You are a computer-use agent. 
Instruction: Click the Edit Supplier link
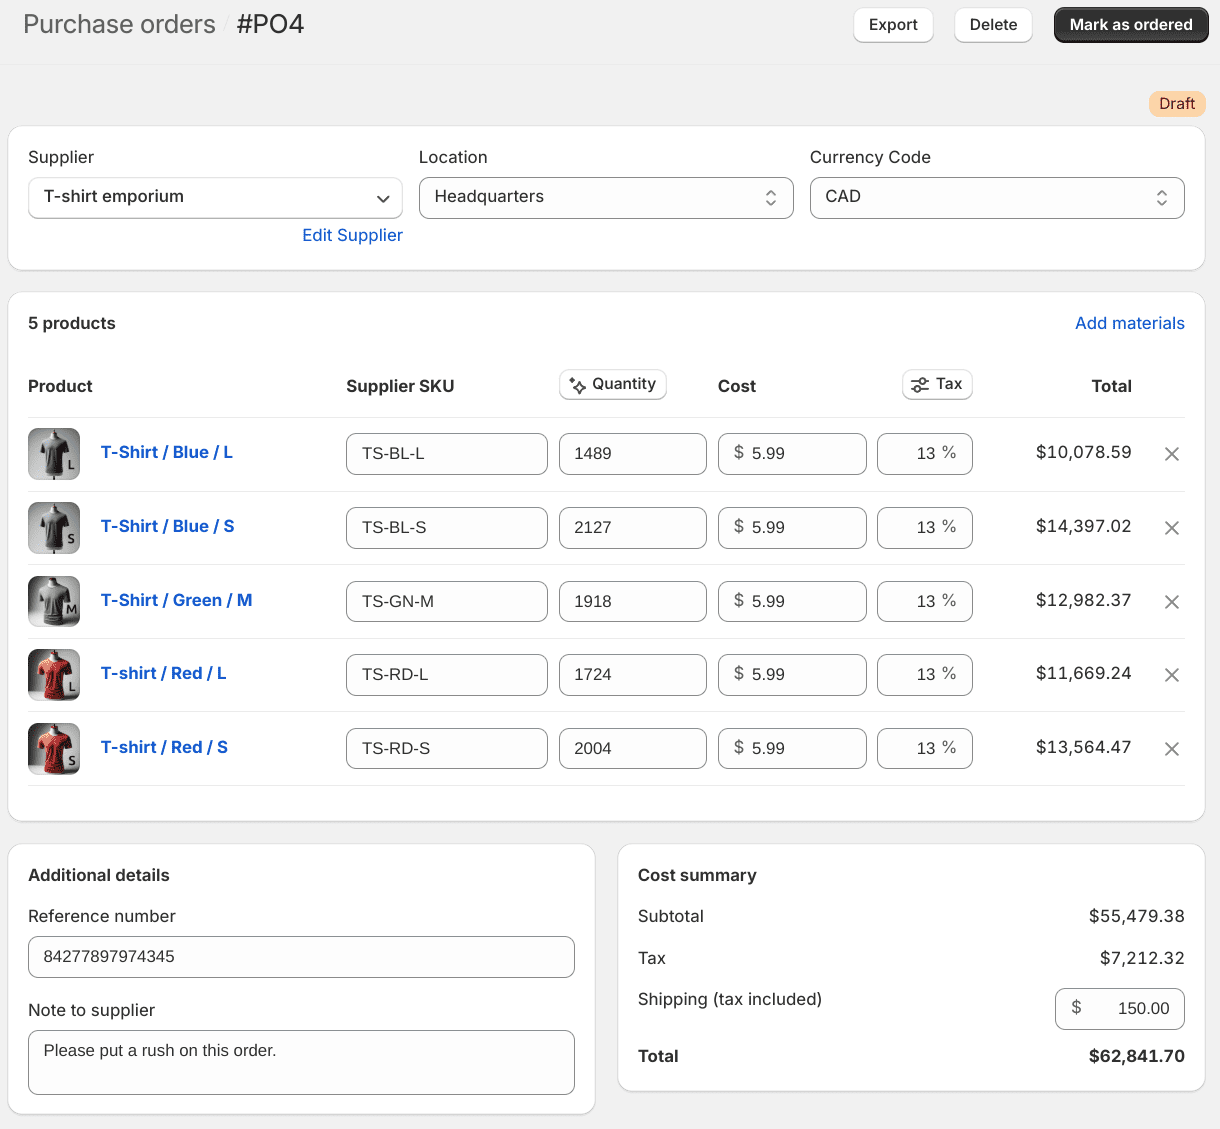click(x=352, y=235)
